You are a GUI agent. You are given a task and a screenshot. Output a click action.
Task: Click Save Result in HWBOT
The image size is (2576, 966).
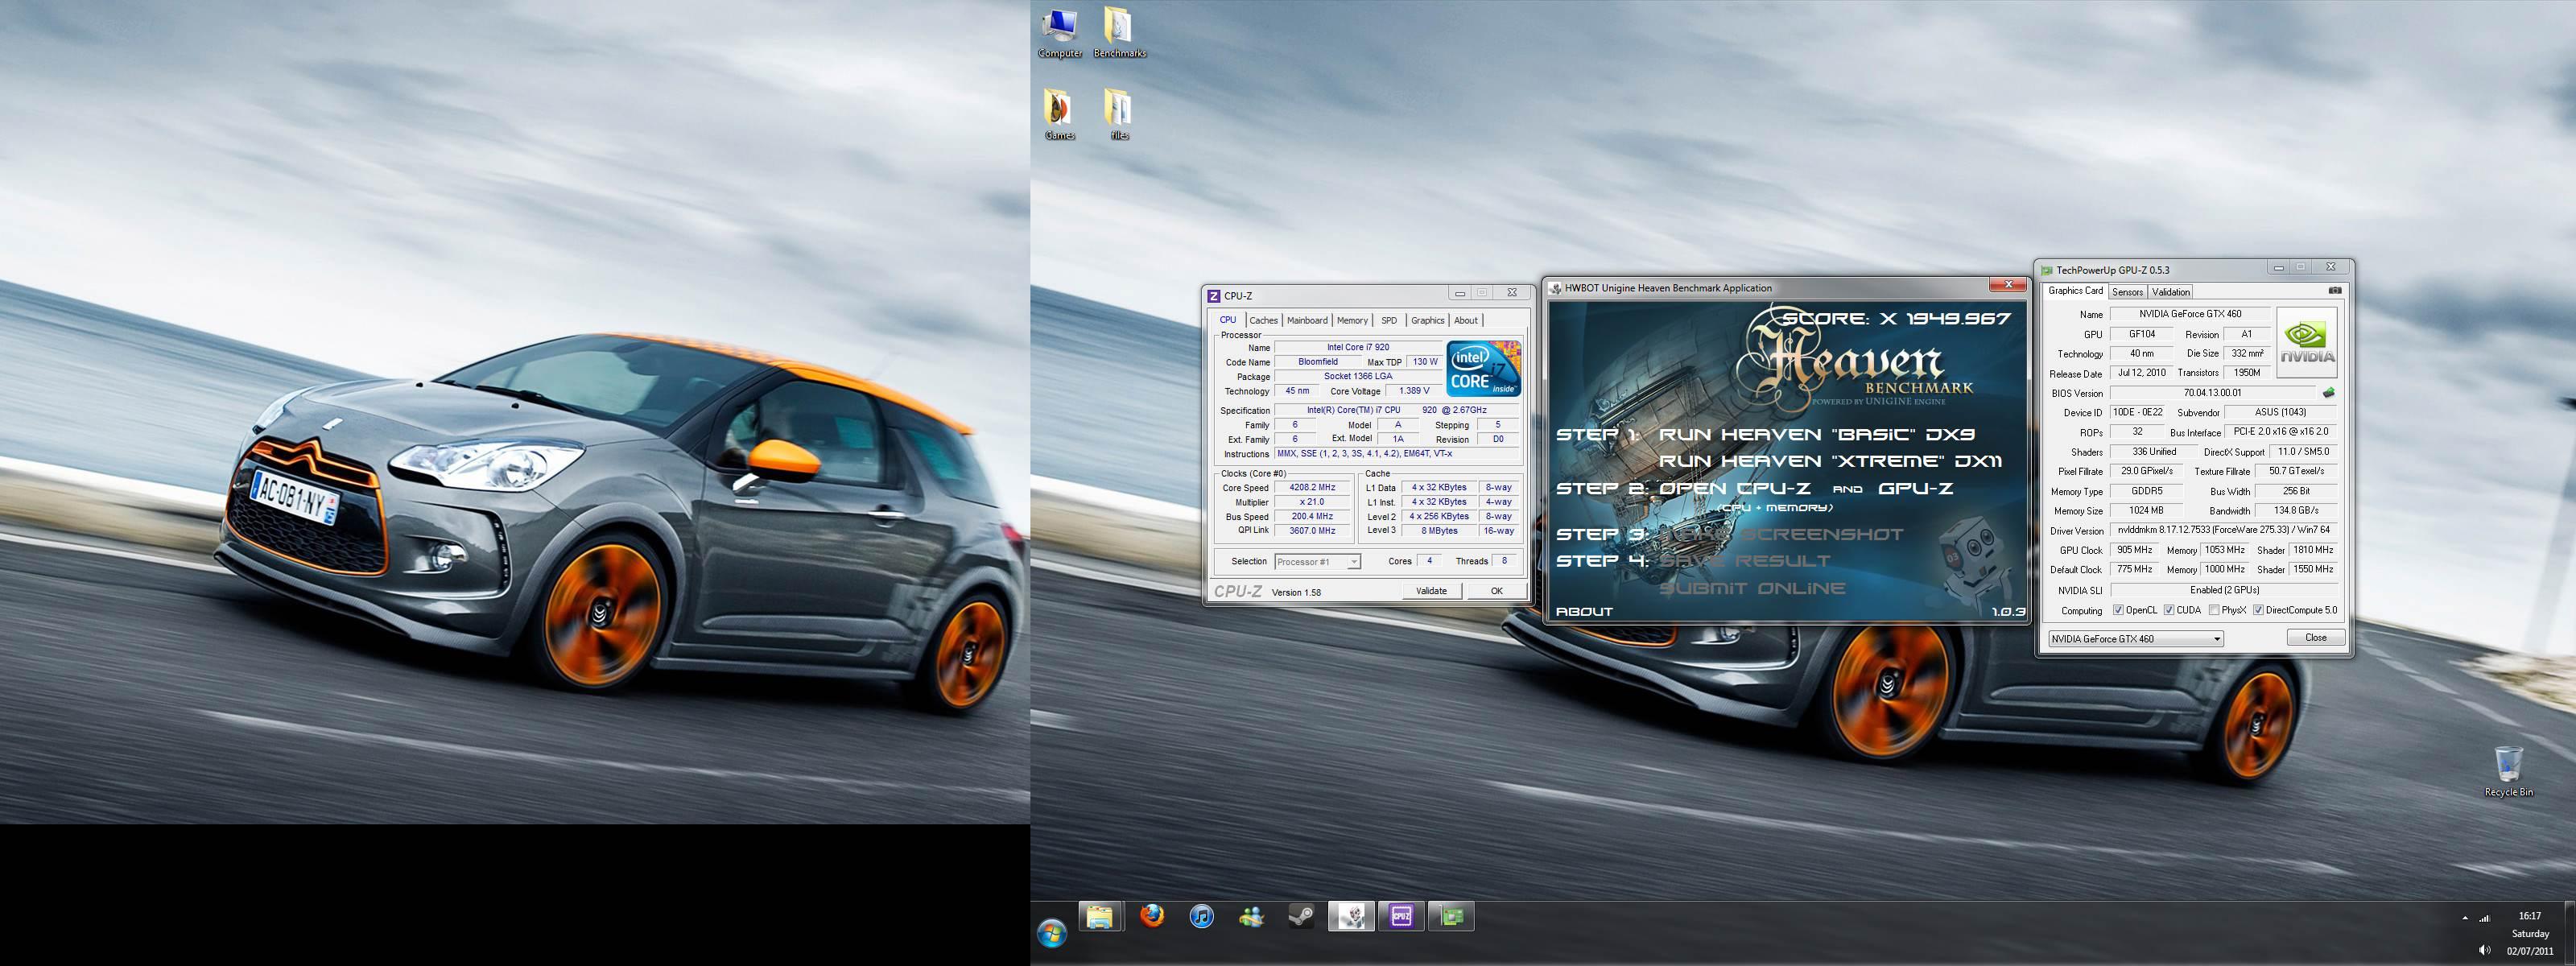pyautogui.click(x=1745, y=561)
